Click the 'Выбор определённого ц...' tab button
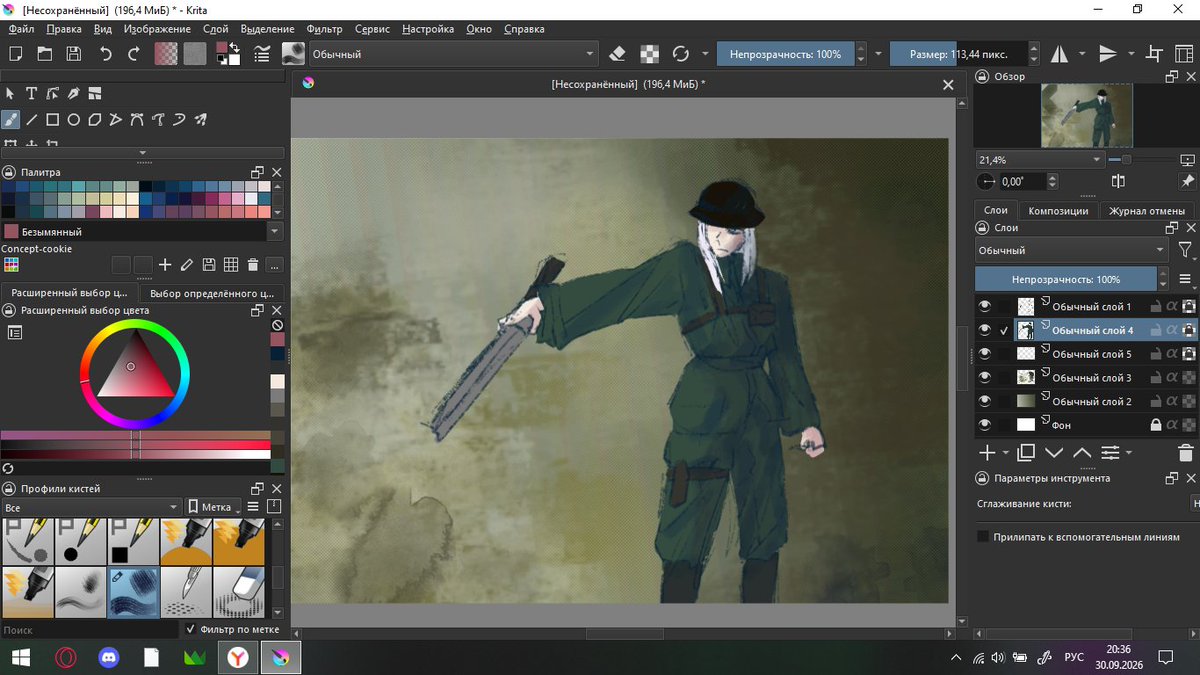Screen dimensions: 1200x675 [x=212, y=293]
